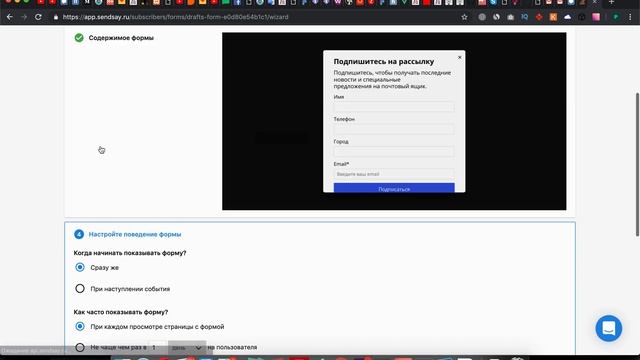Reload the sendsay page
This screenshot has width=640, height=360.
[38, 17]
